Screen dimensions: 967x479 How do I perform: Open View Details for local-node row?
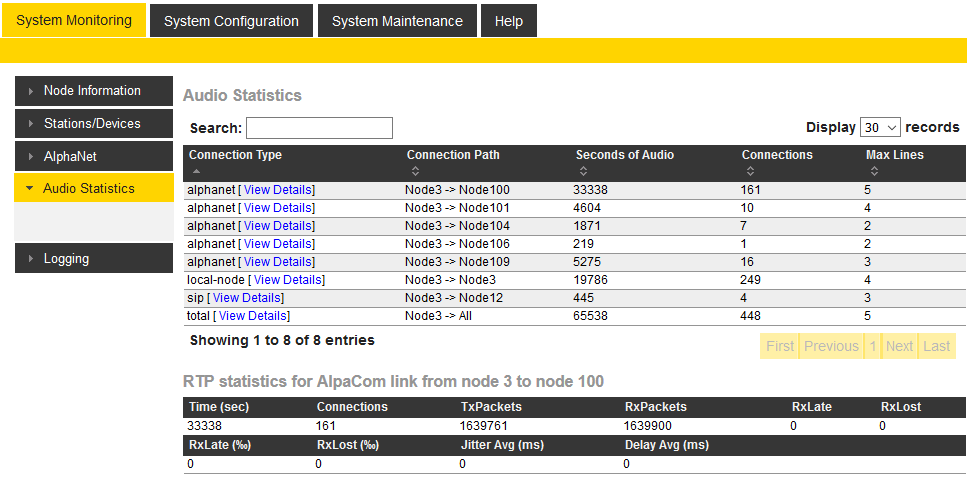point(288,280)
